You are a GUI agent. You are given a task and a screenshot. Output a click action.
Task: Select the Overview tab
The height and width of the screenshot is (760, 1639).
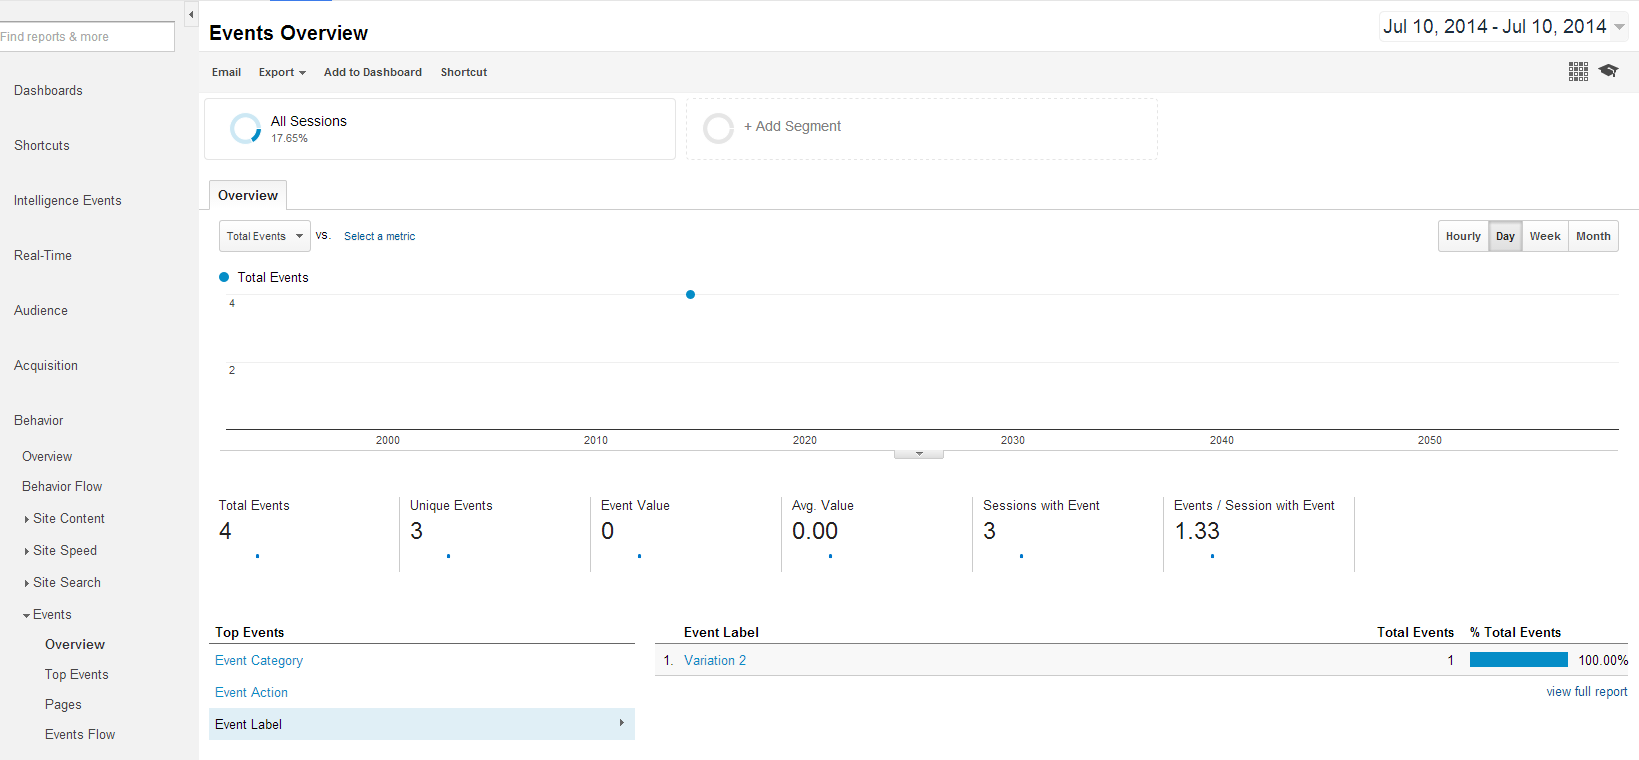coord(248,195)
